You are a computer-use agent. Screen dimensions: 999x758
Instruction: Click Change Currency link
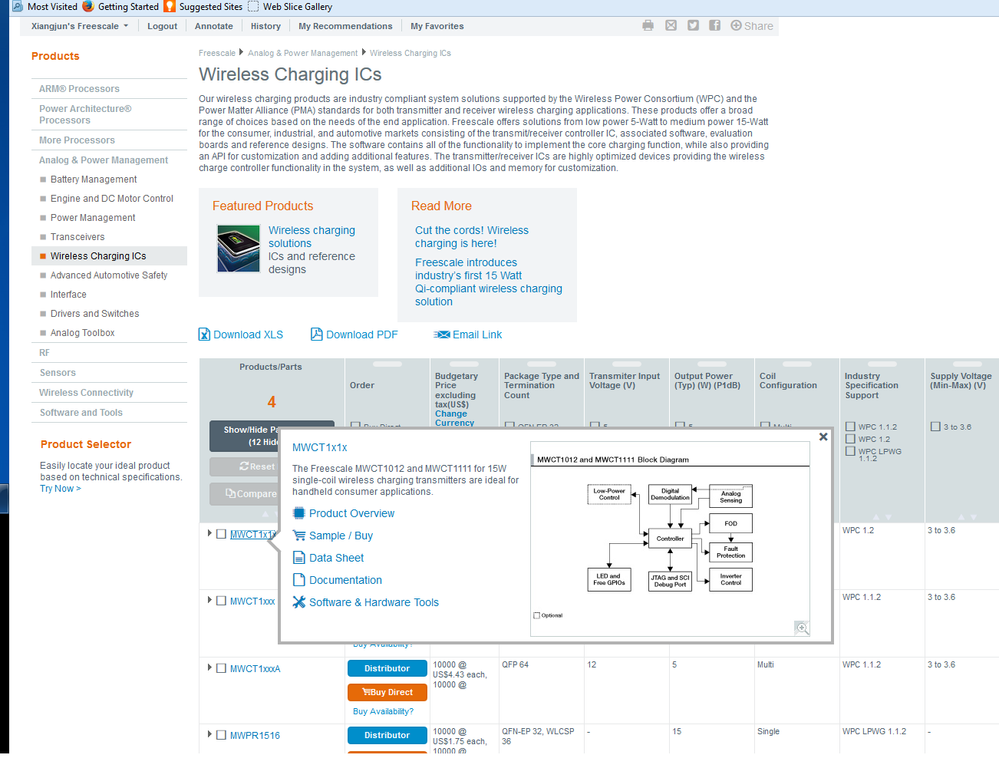tap(454, 418)
